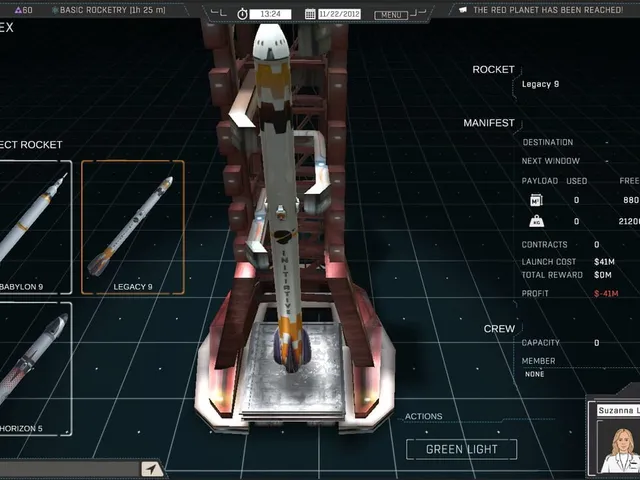Click the Legacy 9 rocket name label
640x480 pixels.
(540, 84)
